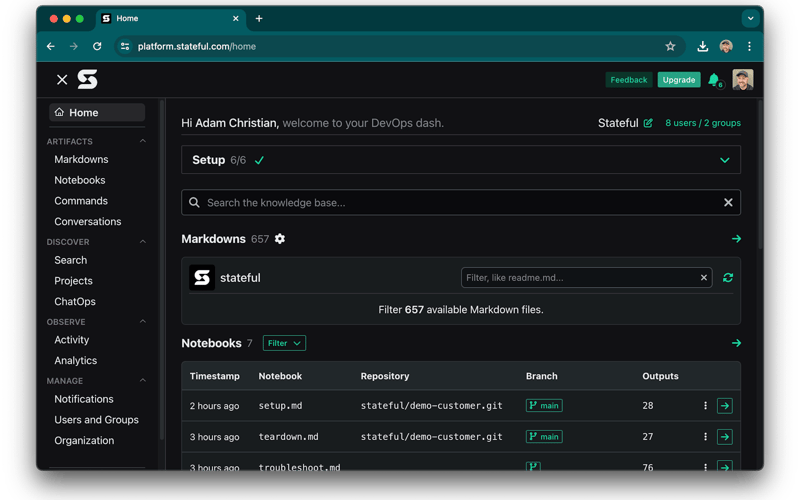Open setup.md row arrow button

coord(724,406)
